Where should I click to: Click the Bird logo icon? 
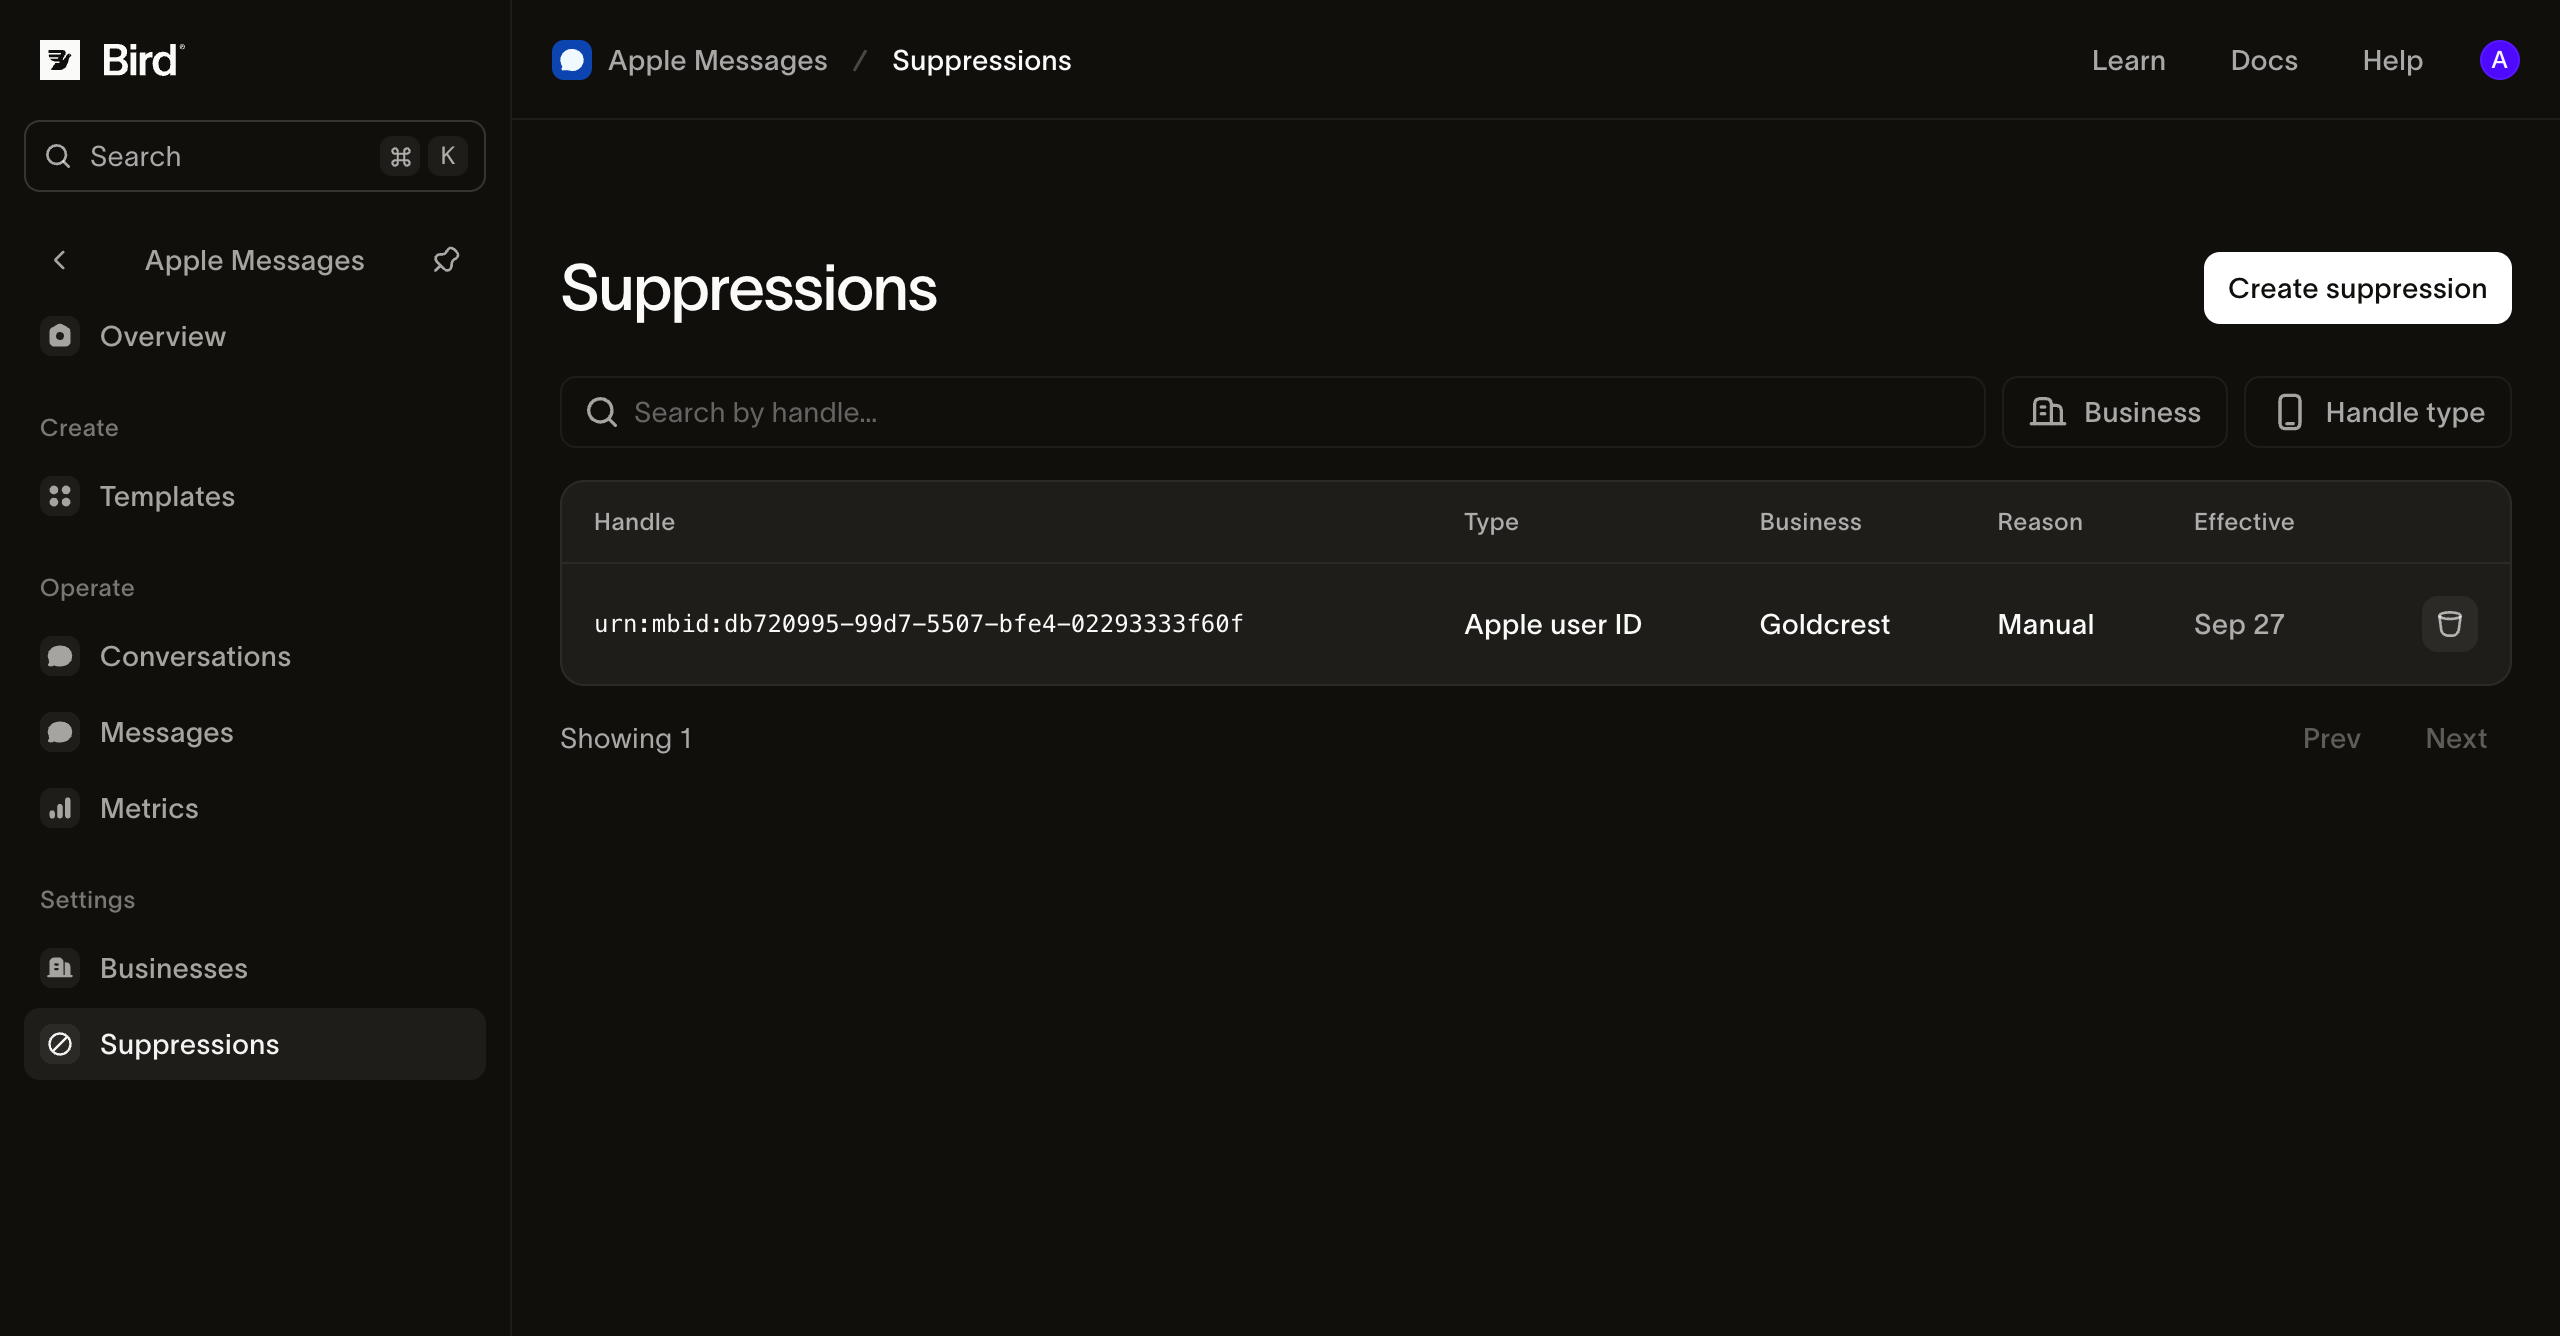click(x=60, y=60)
